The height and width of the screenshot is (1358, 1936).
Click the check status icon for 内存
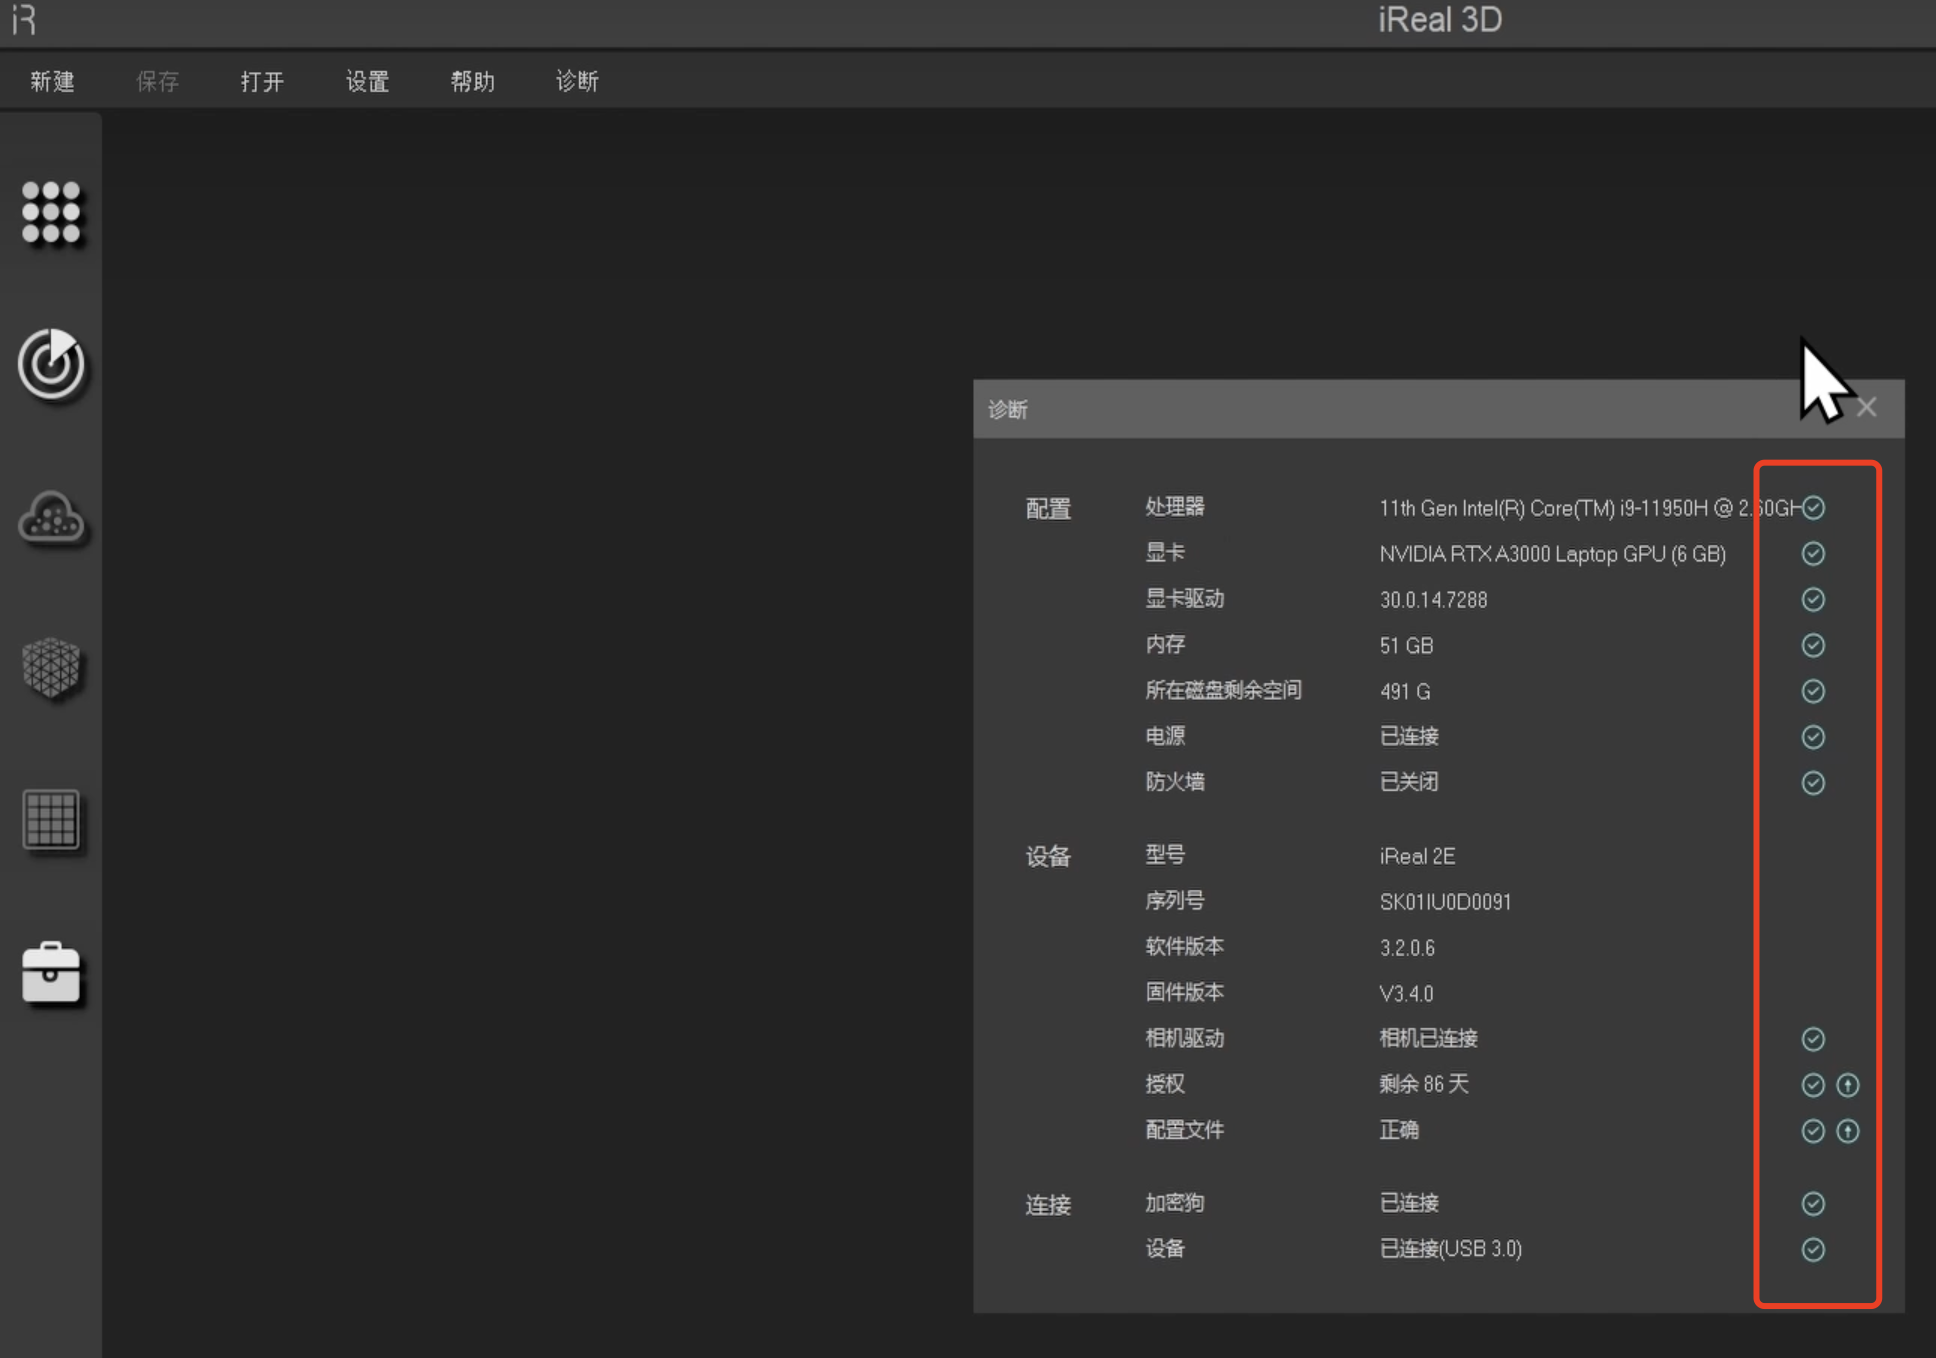[1813, 646]
